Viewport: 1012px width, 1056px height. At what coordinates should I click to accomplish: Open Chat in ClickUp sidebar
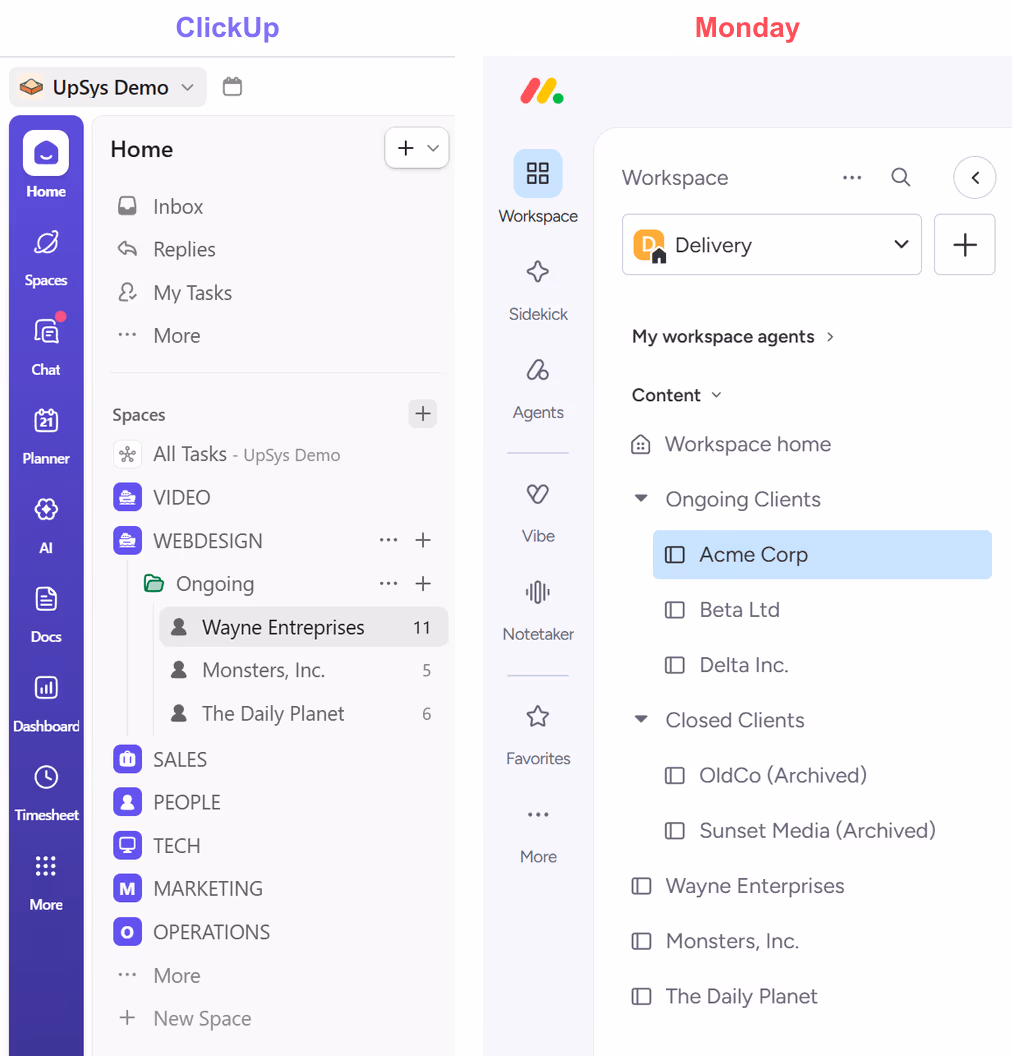coord(46,344)
